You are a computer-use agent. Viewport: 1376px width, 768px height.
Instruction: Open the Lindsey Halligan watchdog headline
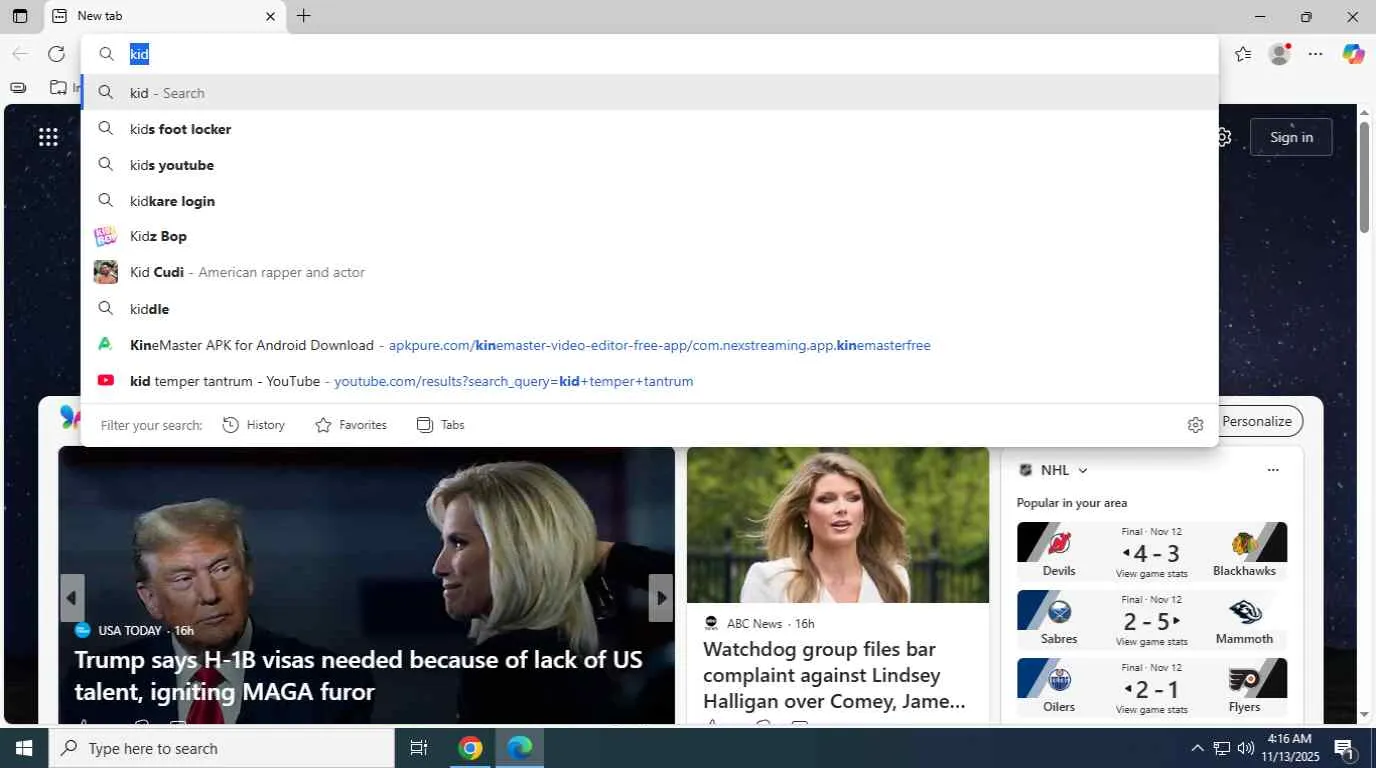[835, 675]
